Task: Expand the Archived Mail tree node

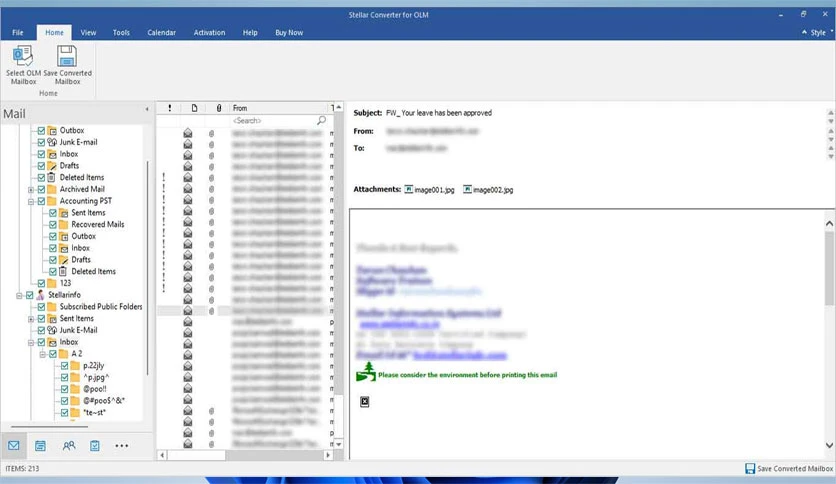Action: point(31,190)
